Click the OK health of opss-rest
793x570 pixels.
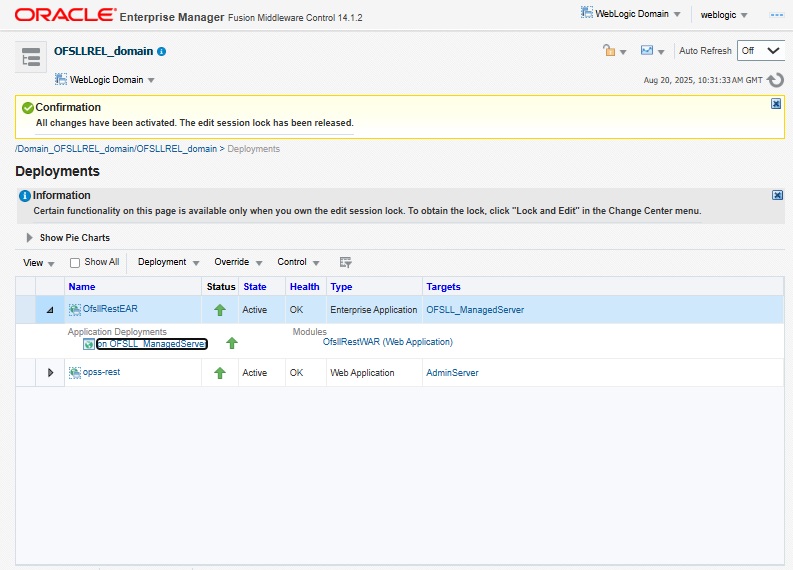point(296,373)
